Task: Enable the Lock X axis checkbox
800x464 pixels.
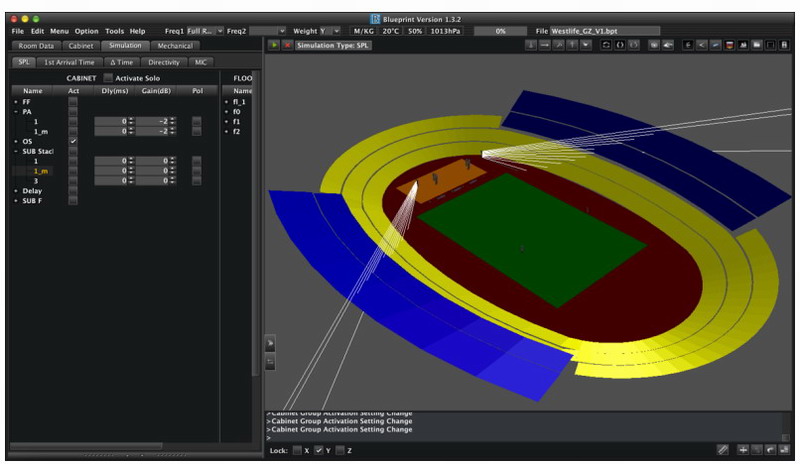Action: [297, 451]
